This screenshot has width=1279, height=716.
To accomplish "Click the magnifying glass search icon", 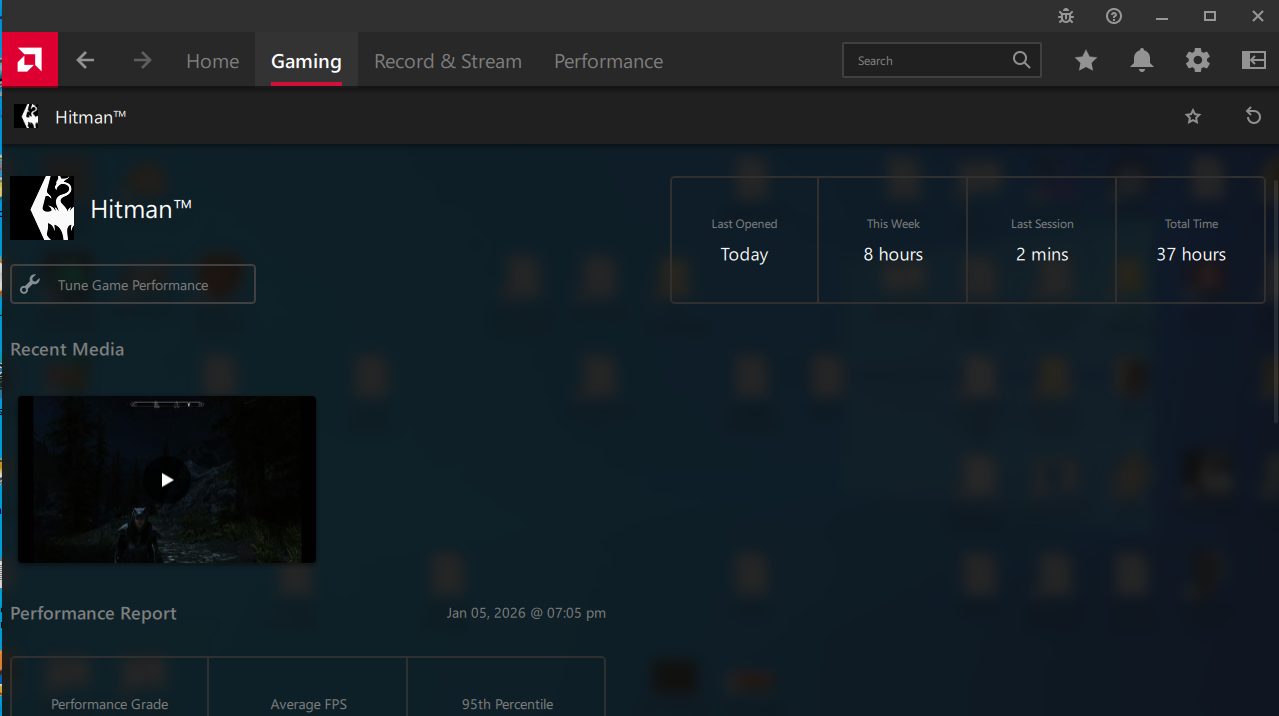I will click(x=1021, y=60).
